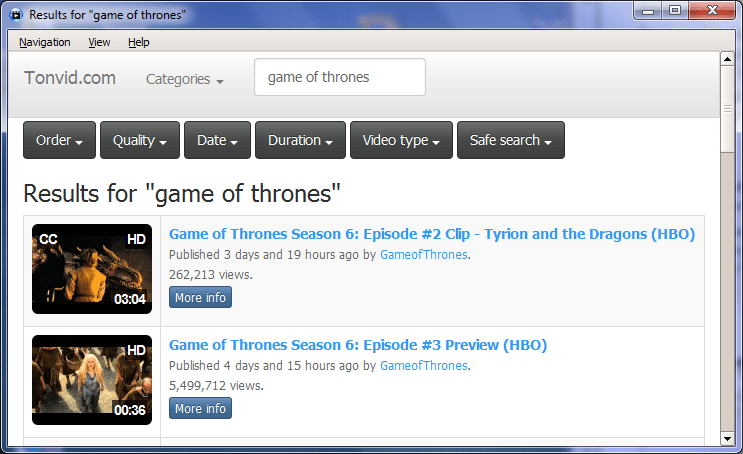Open the Safe search dropdown

511,140
